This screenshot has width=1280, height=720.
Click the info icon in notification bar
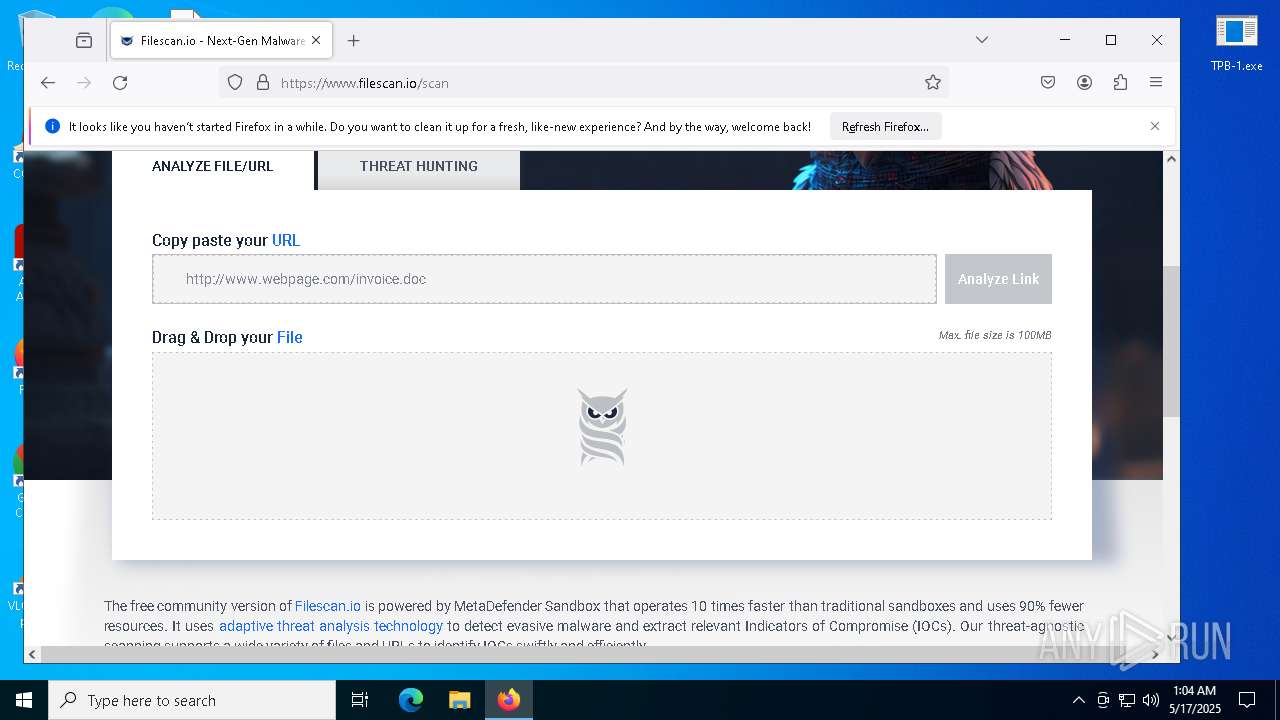(52, 127)
